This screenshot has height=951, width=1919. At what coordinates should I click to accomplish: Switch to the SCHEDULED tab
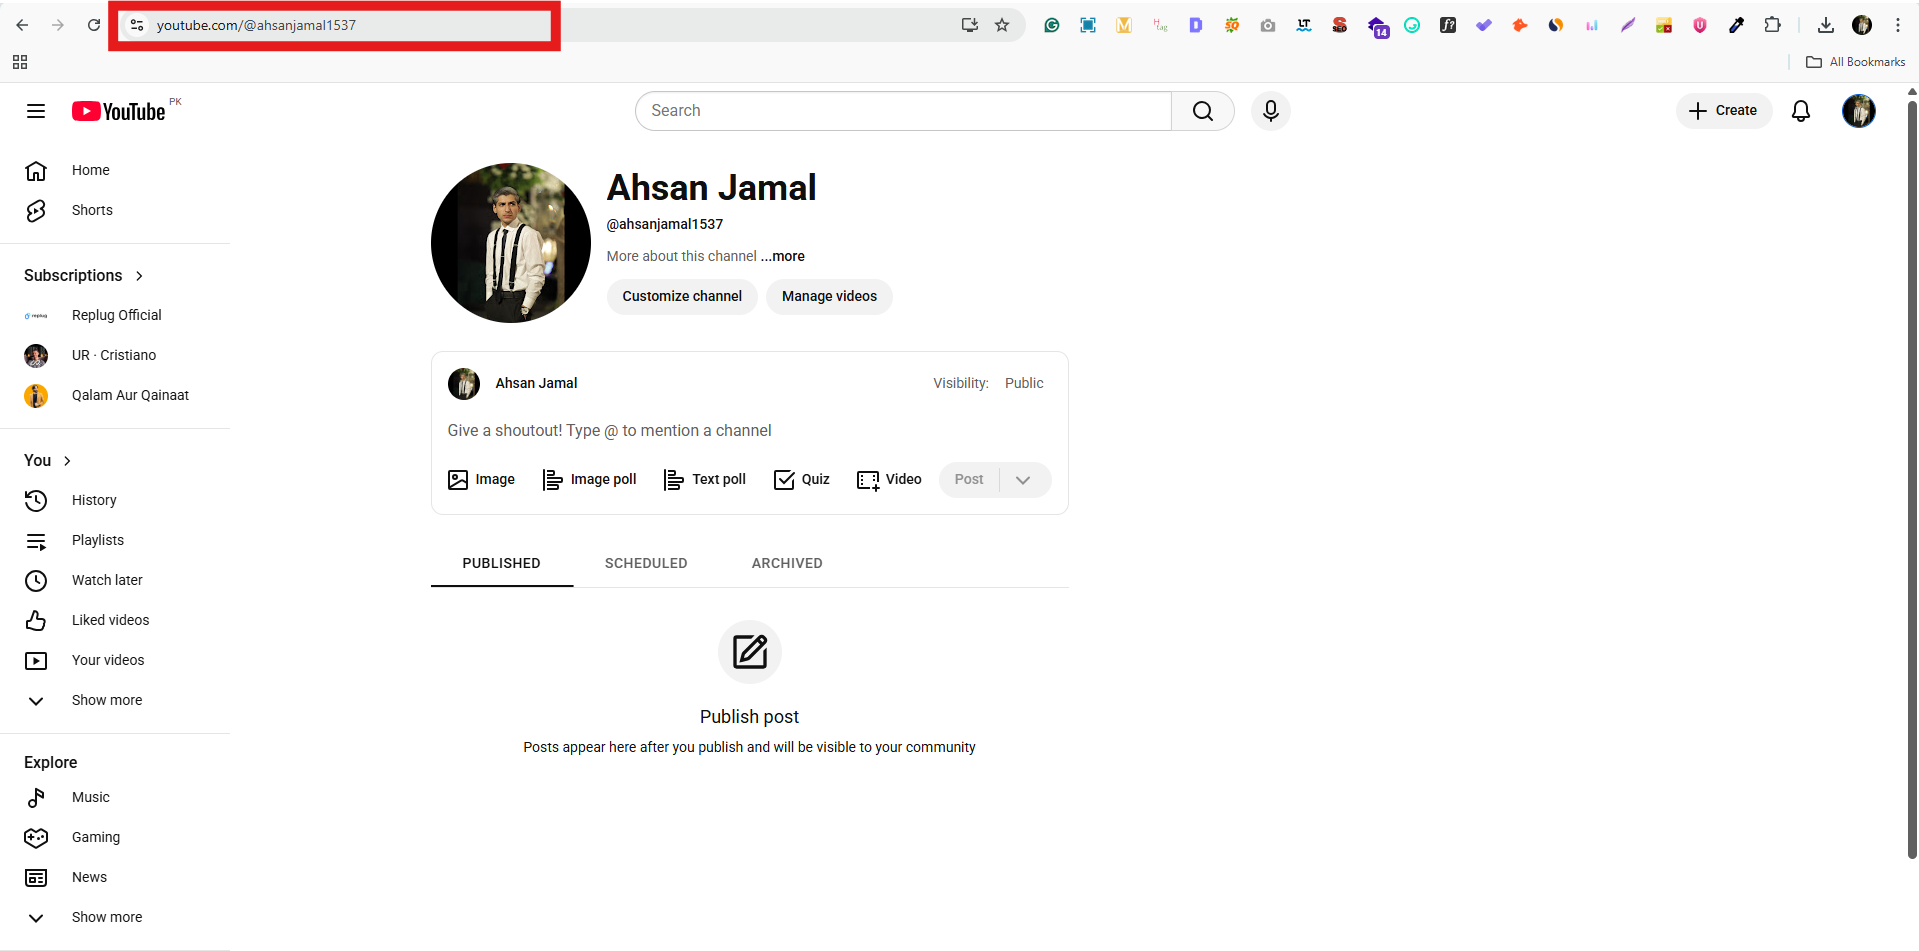click(645, 563)
